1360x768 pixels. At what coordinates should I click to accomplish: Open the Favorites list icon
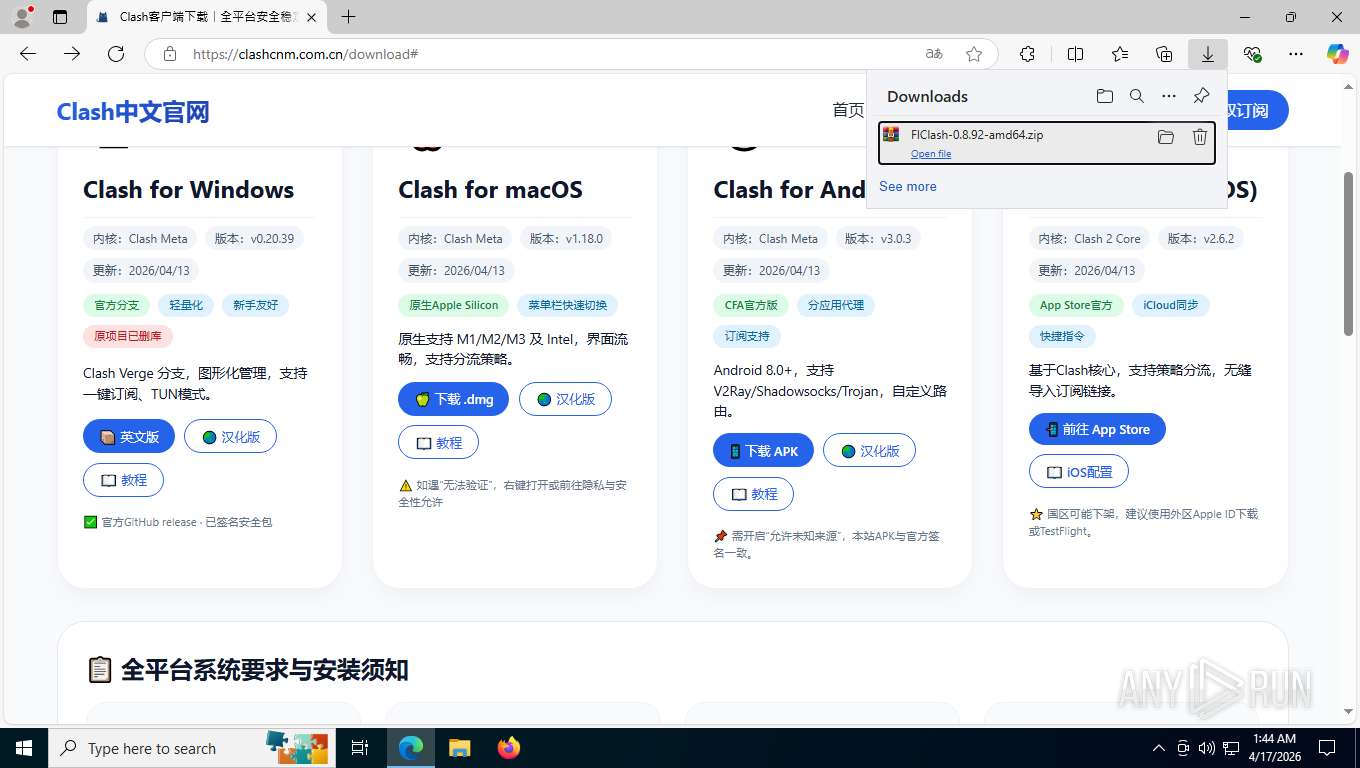[1120, 54]
